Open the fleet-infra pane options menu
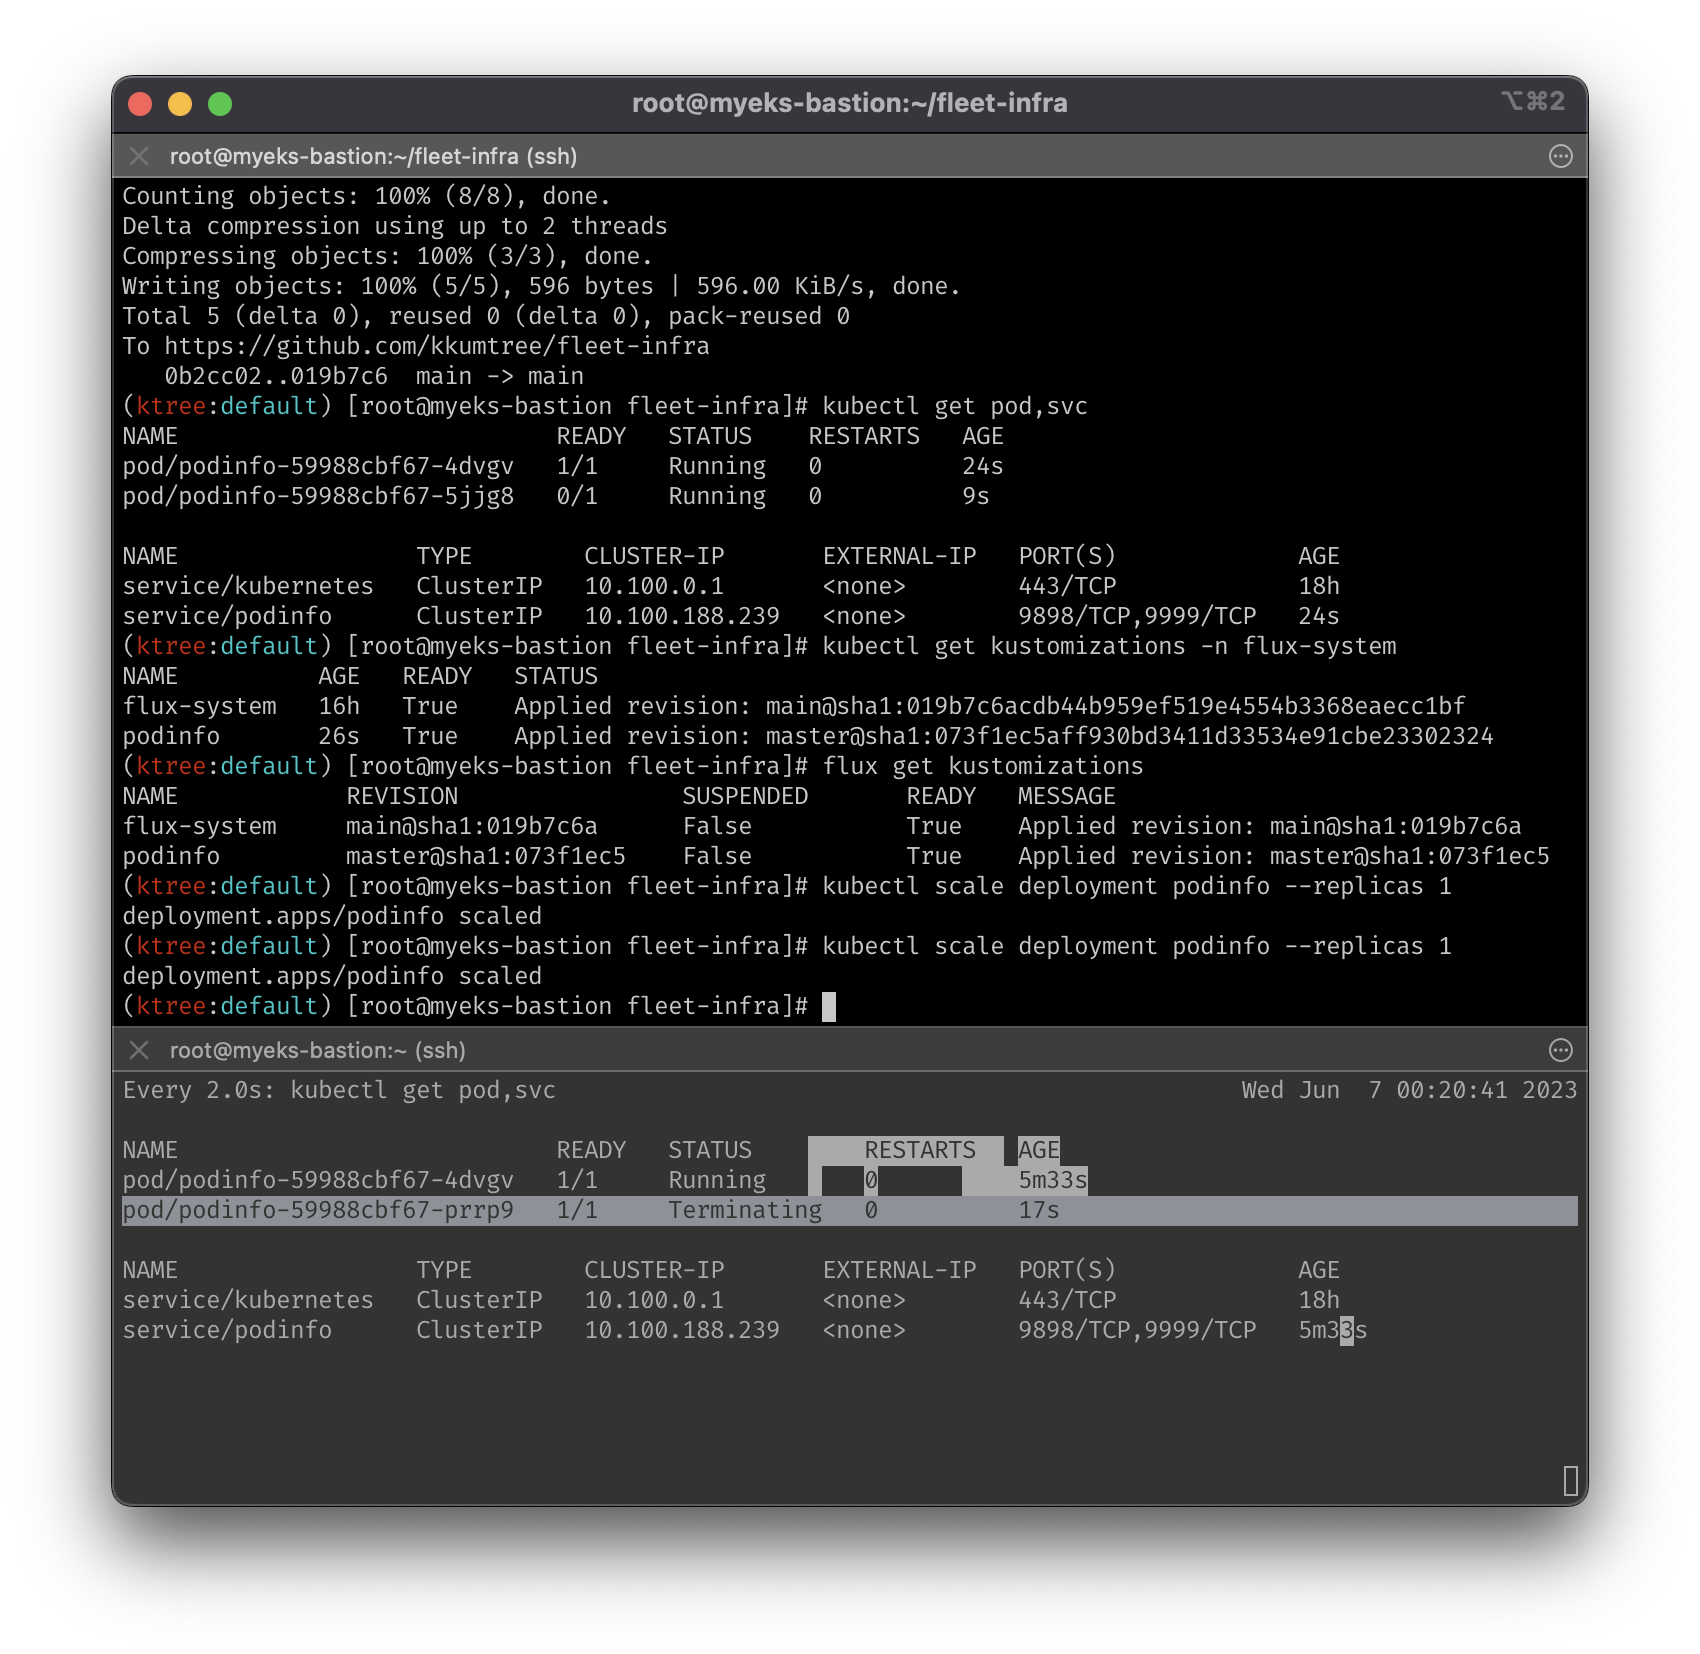Screen dimensions: 1700x1654 (x=1560, y=156)
